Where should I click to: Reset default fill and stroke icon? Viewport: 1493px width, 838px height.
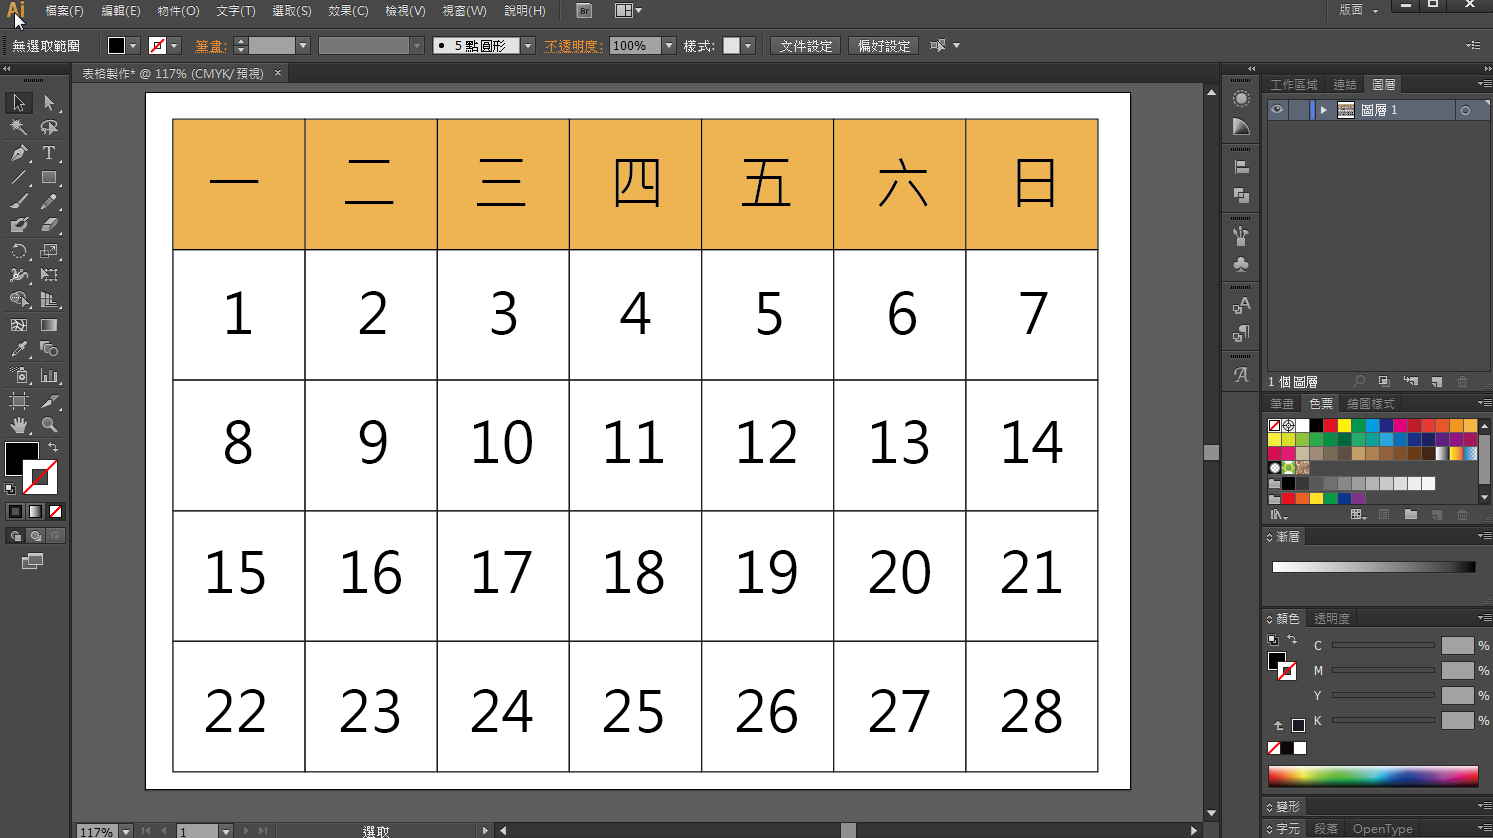coord(10,489)
